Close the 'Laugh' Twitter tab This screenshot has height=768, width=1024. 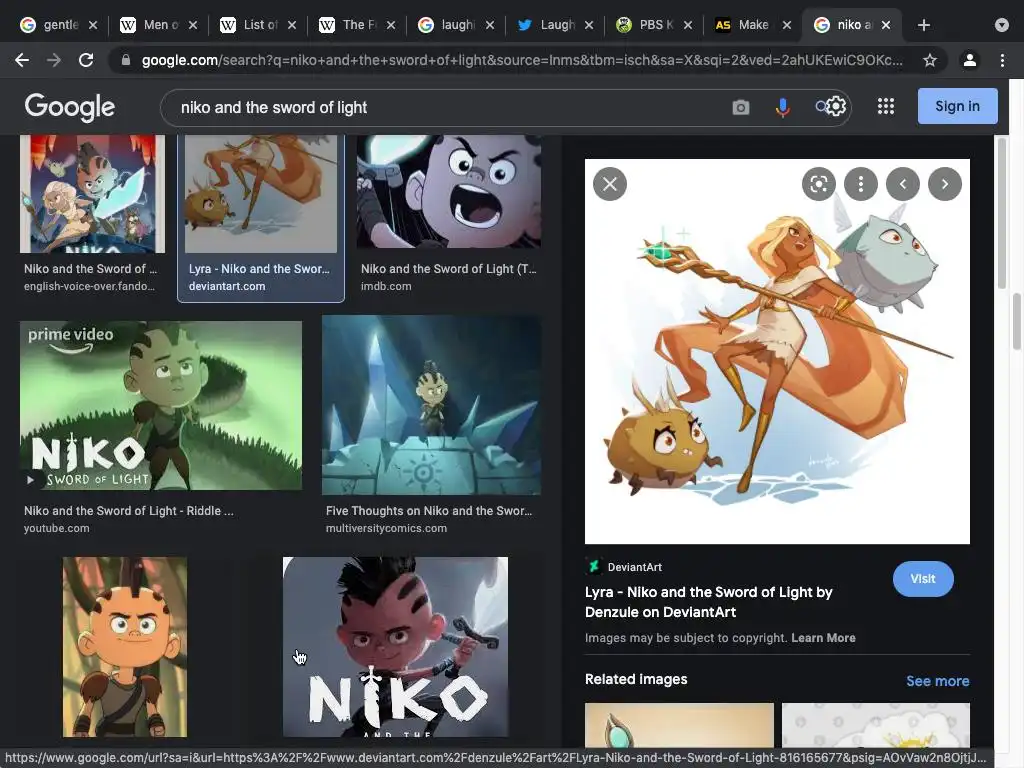589,25
